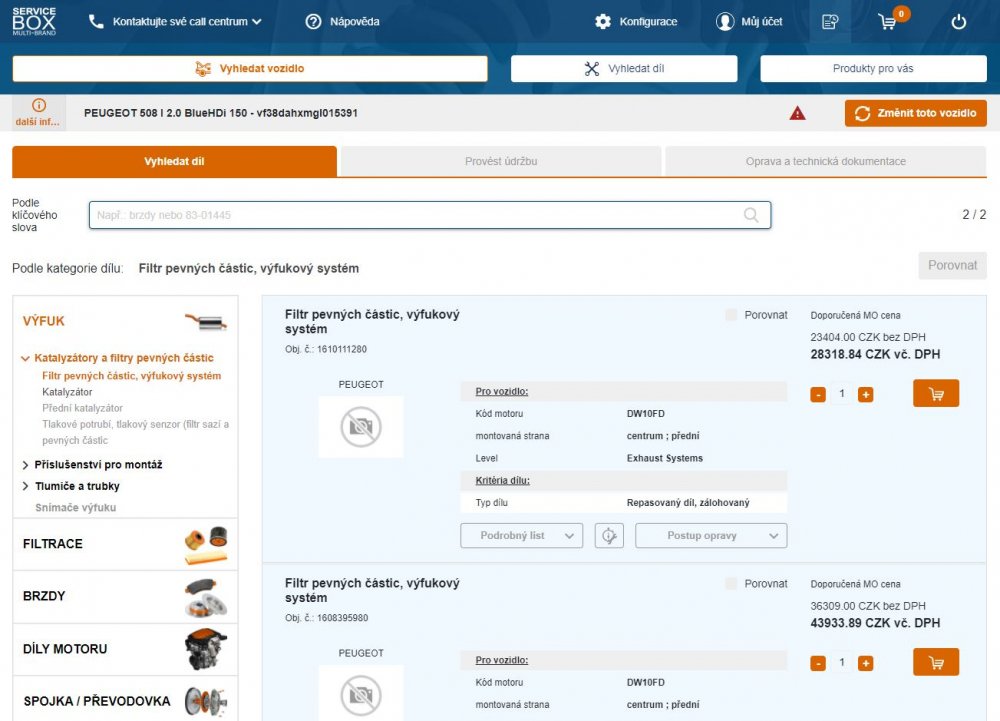Select Katalyzátor tree item
The image size is (1000, 721).
(67, 392)
